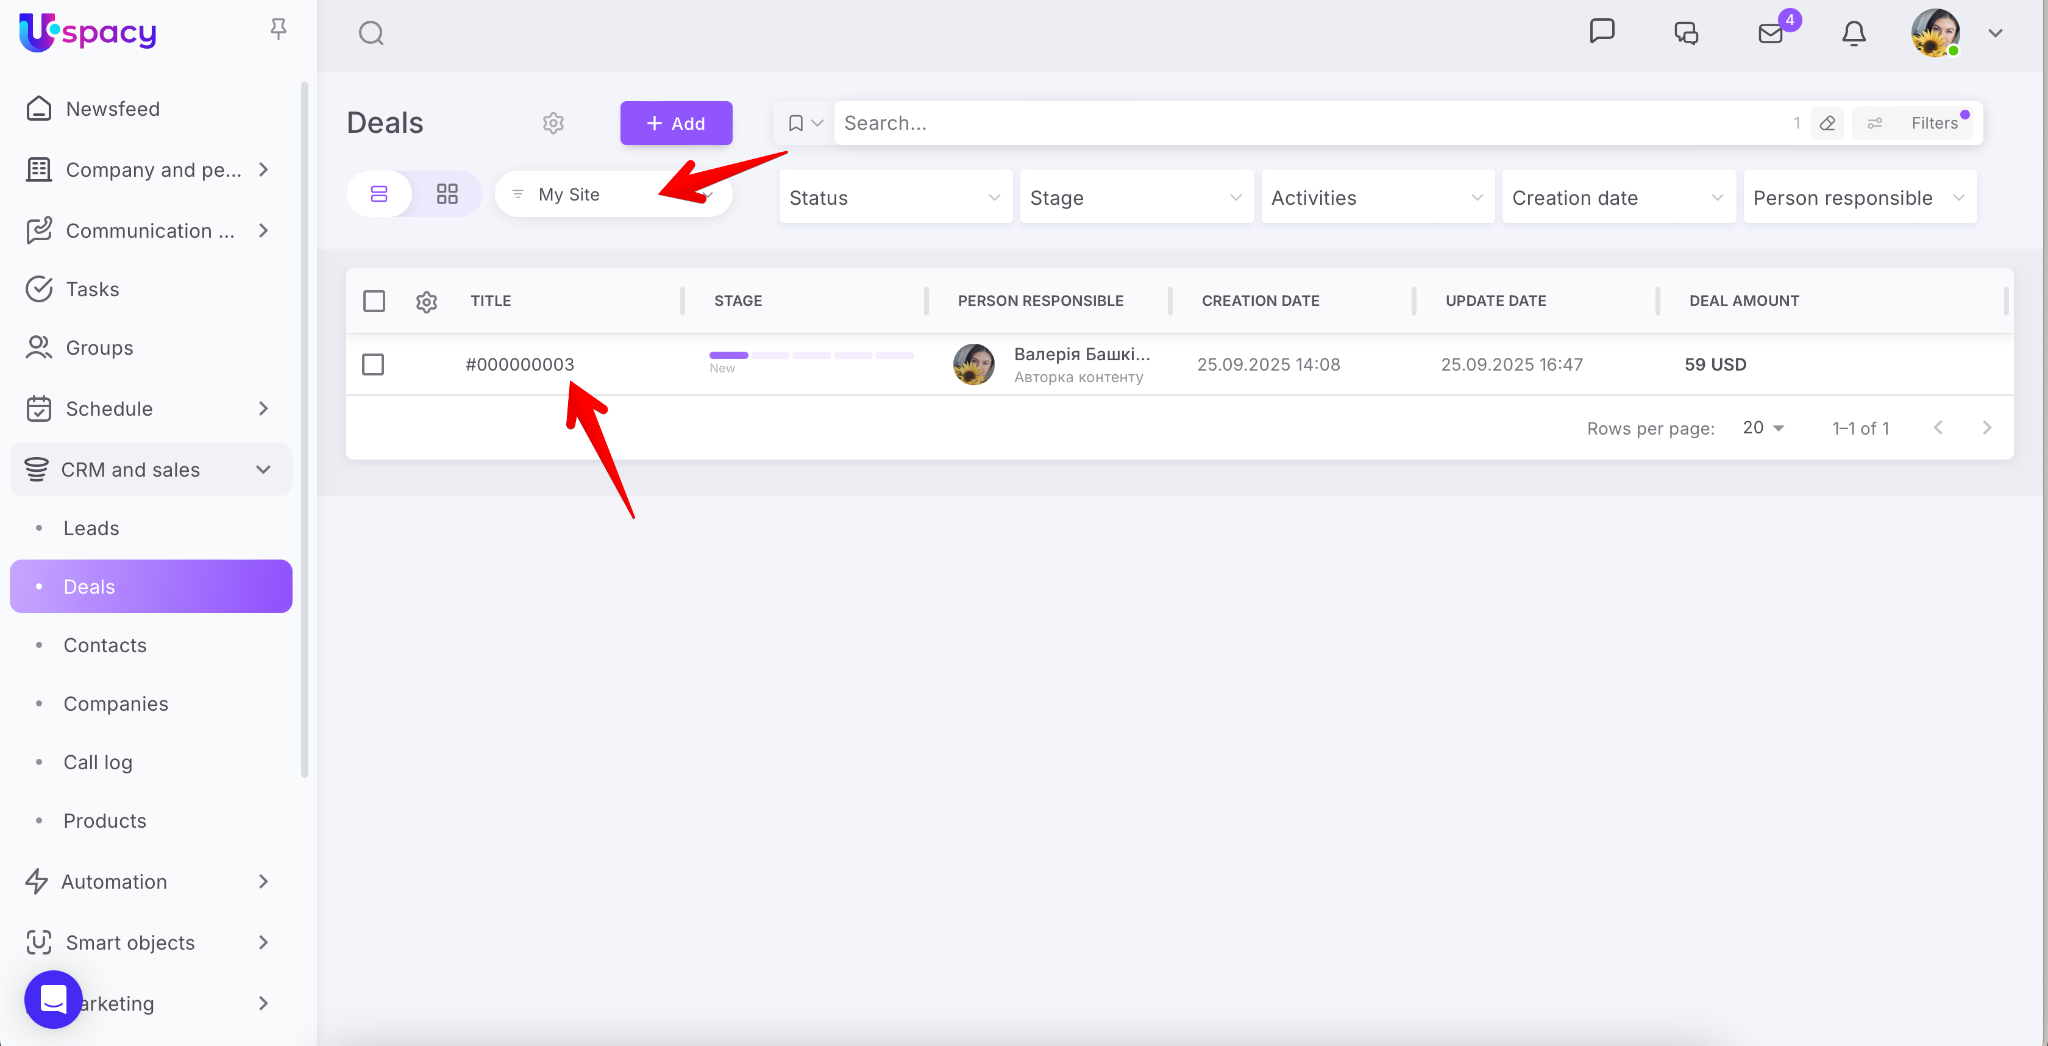Clear the search filter with eraser icon
Image resolution: width=2048 pixels, height=1046 pixels.
click(1827, 123)
